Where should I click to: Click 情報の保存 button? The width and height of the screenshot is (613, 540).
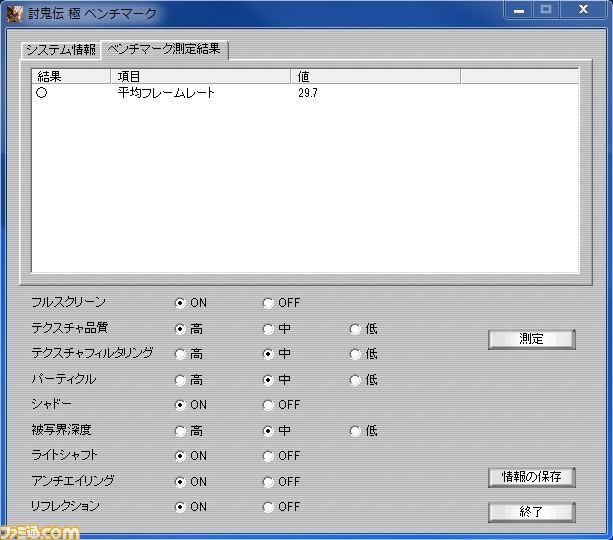point(532,477)
